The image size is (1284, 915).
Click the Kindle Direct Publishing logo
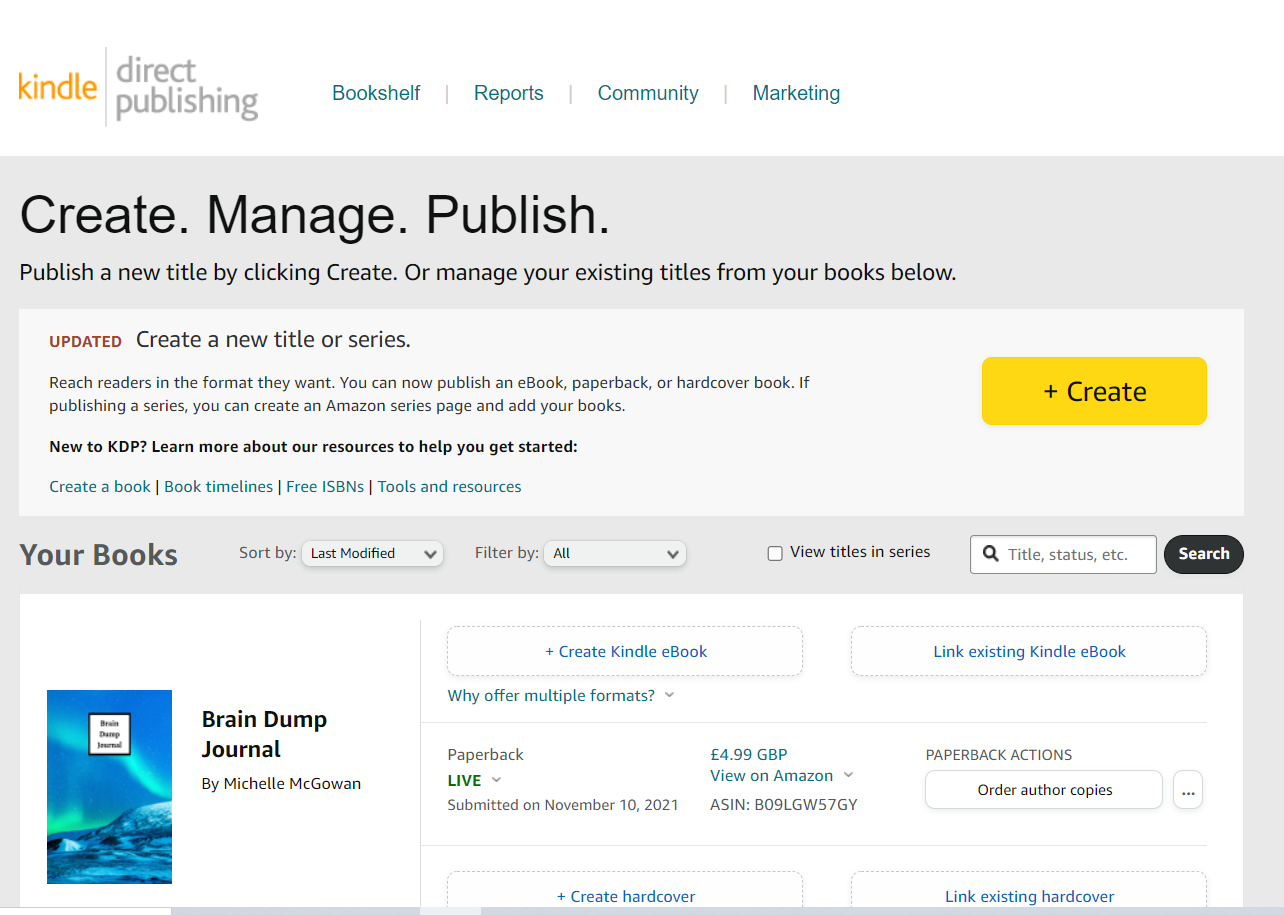(x=138, y=87)
